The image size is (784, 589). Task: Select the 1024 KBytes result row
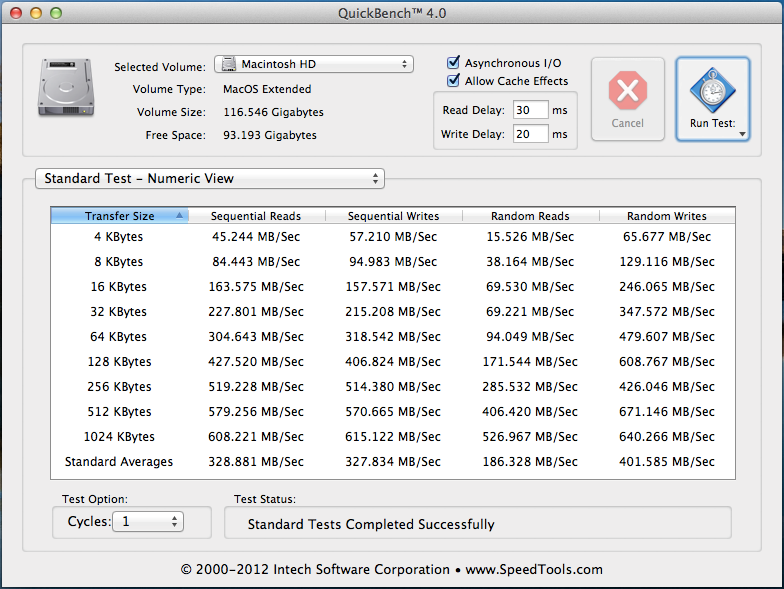pos(392,437)
